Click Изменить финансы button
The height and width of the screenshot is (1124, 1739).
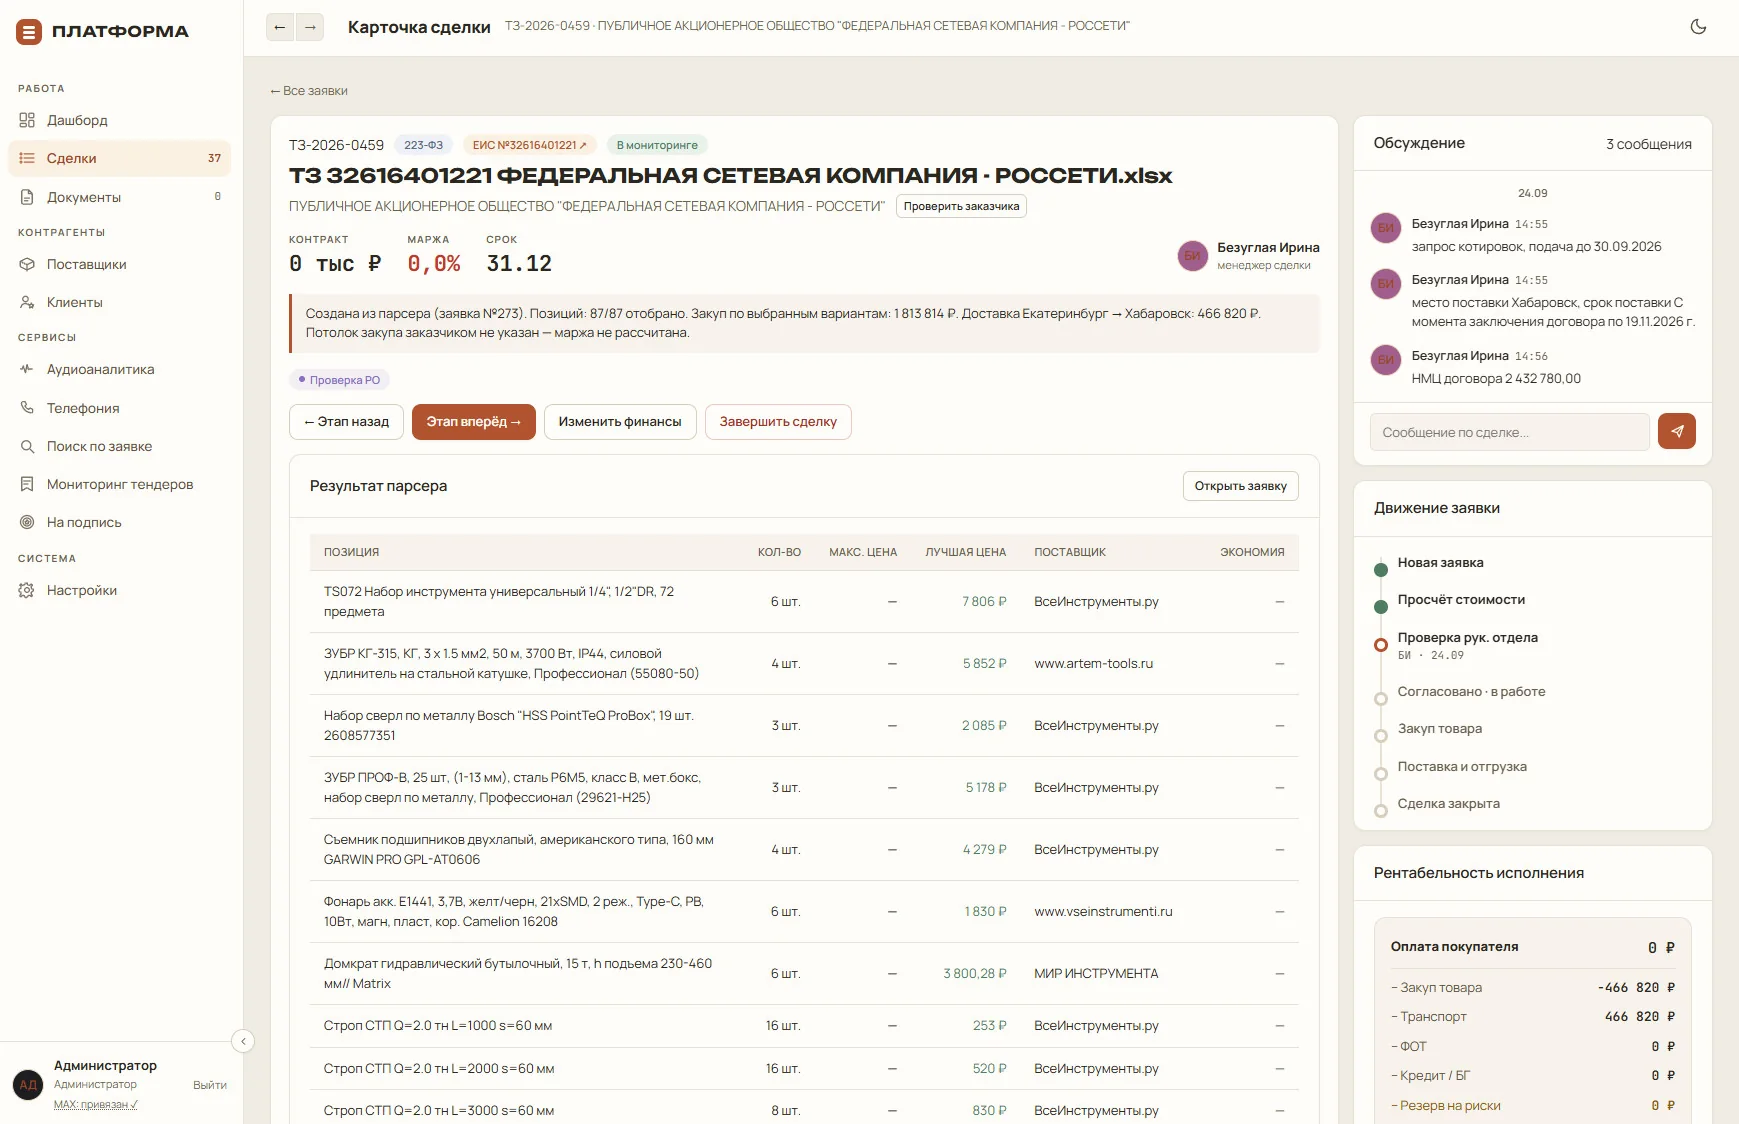coord(620,422)
